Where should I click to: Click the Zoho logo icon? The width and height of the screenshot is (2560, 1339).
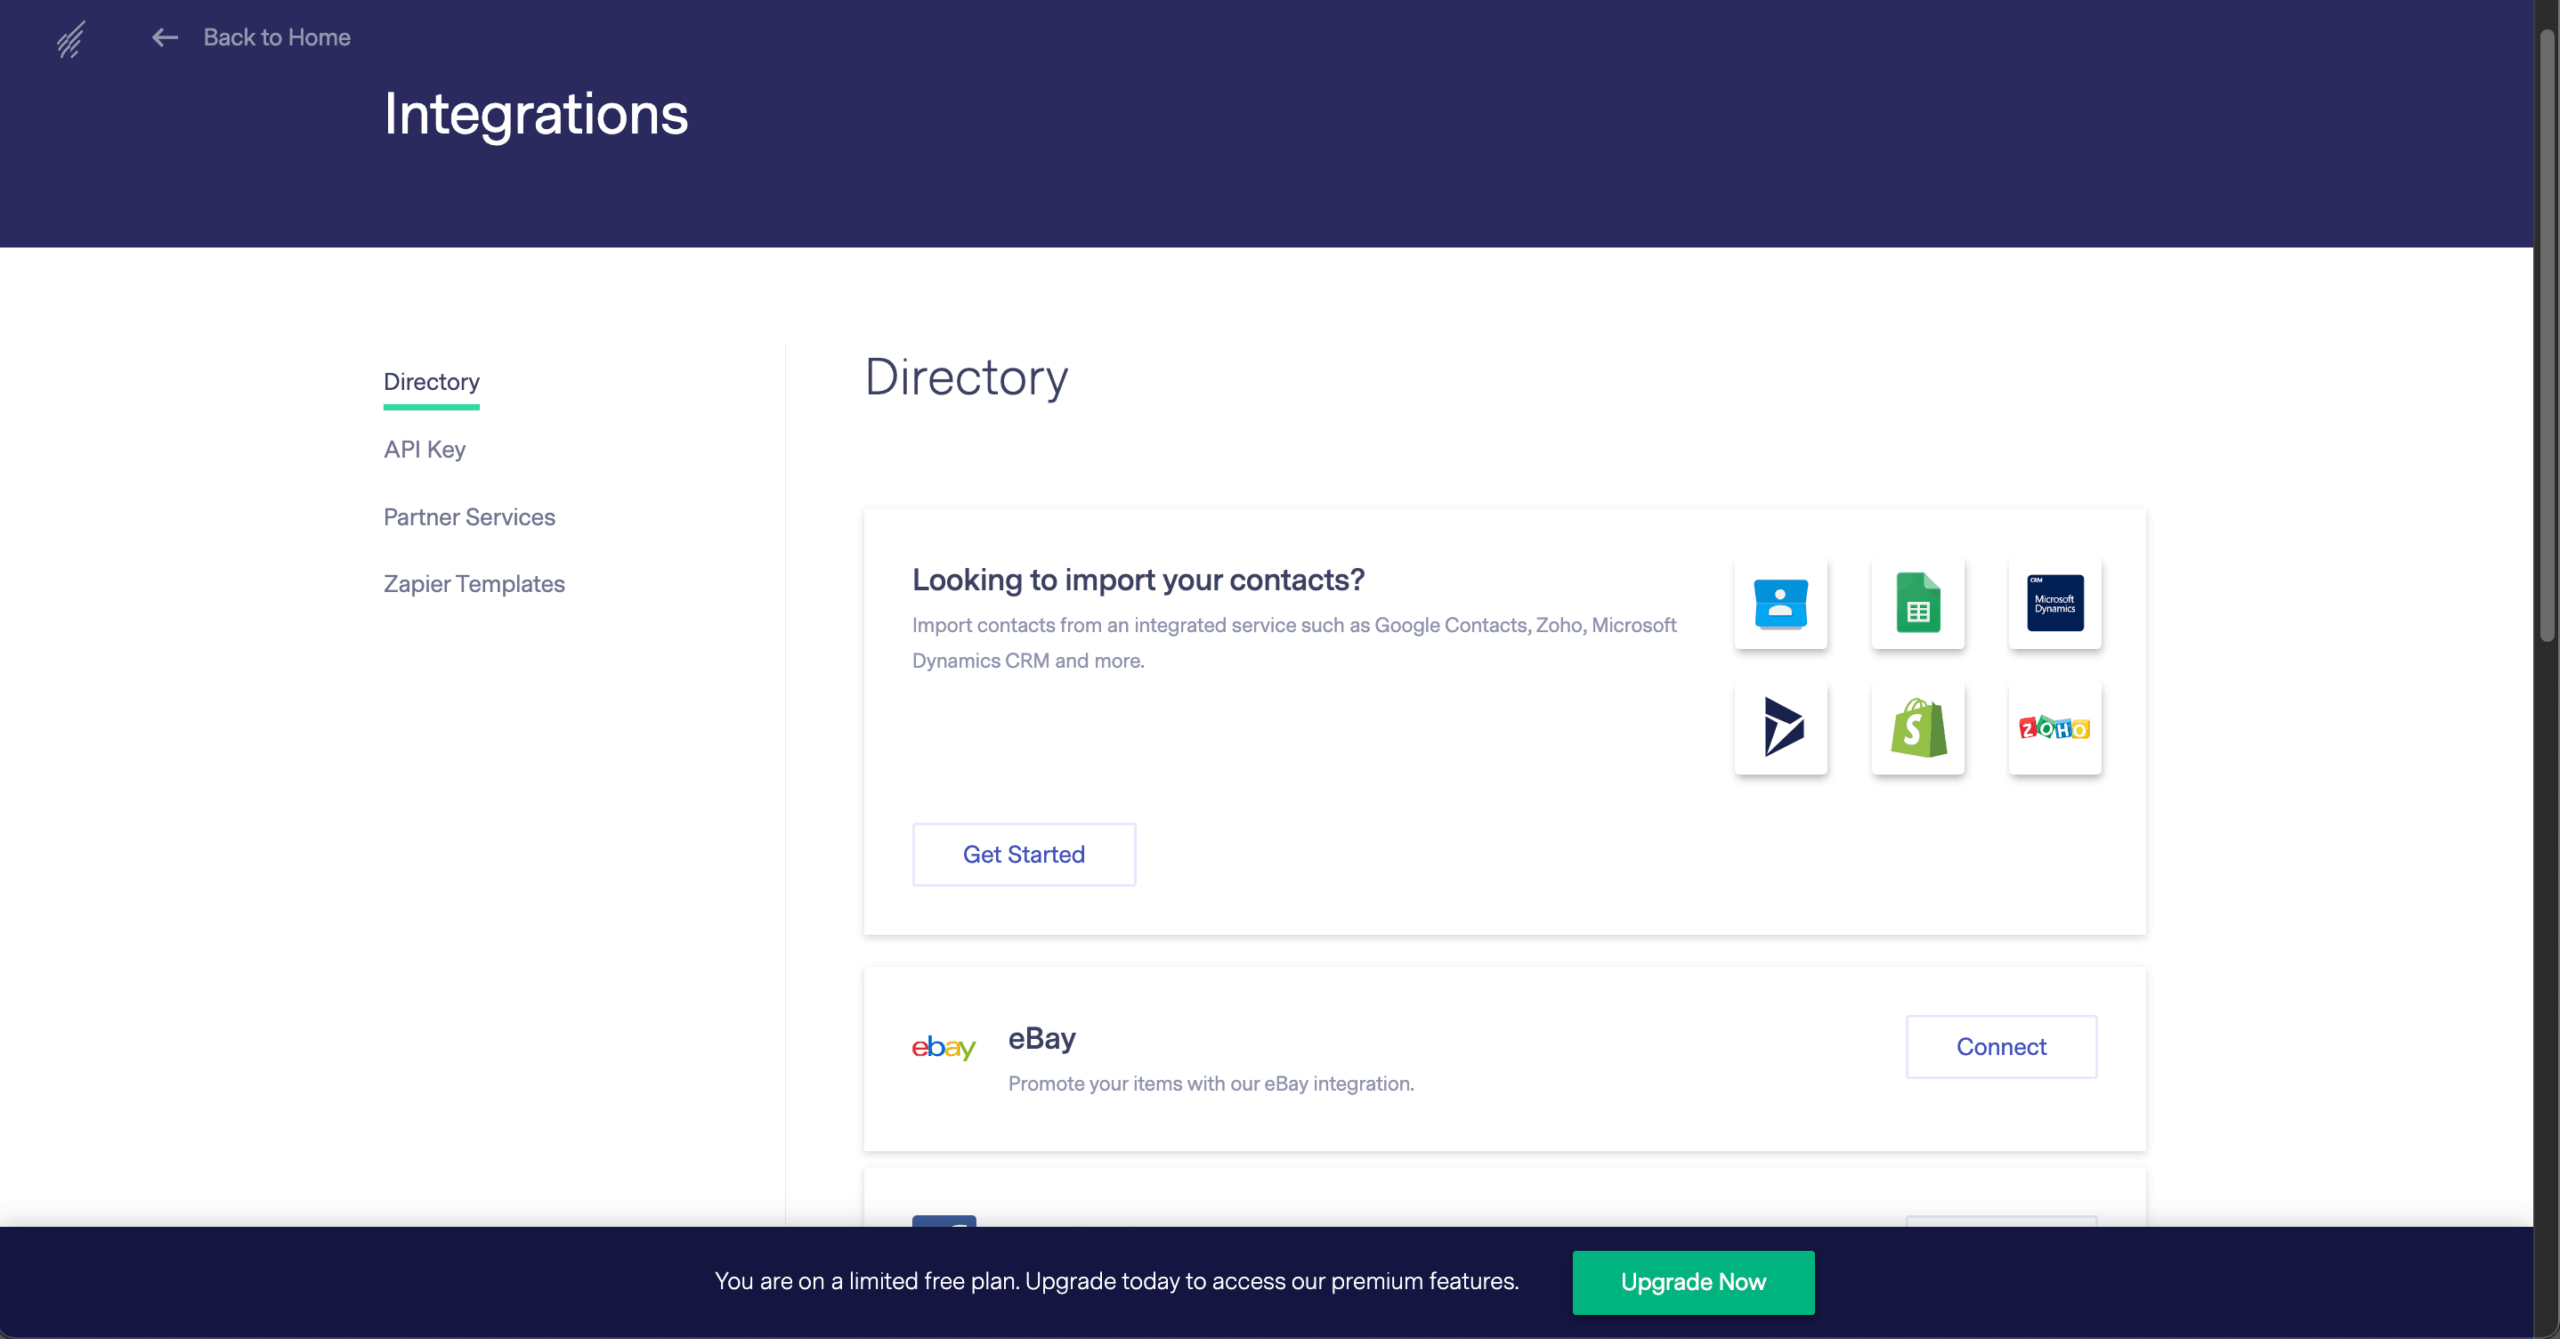2054,728
